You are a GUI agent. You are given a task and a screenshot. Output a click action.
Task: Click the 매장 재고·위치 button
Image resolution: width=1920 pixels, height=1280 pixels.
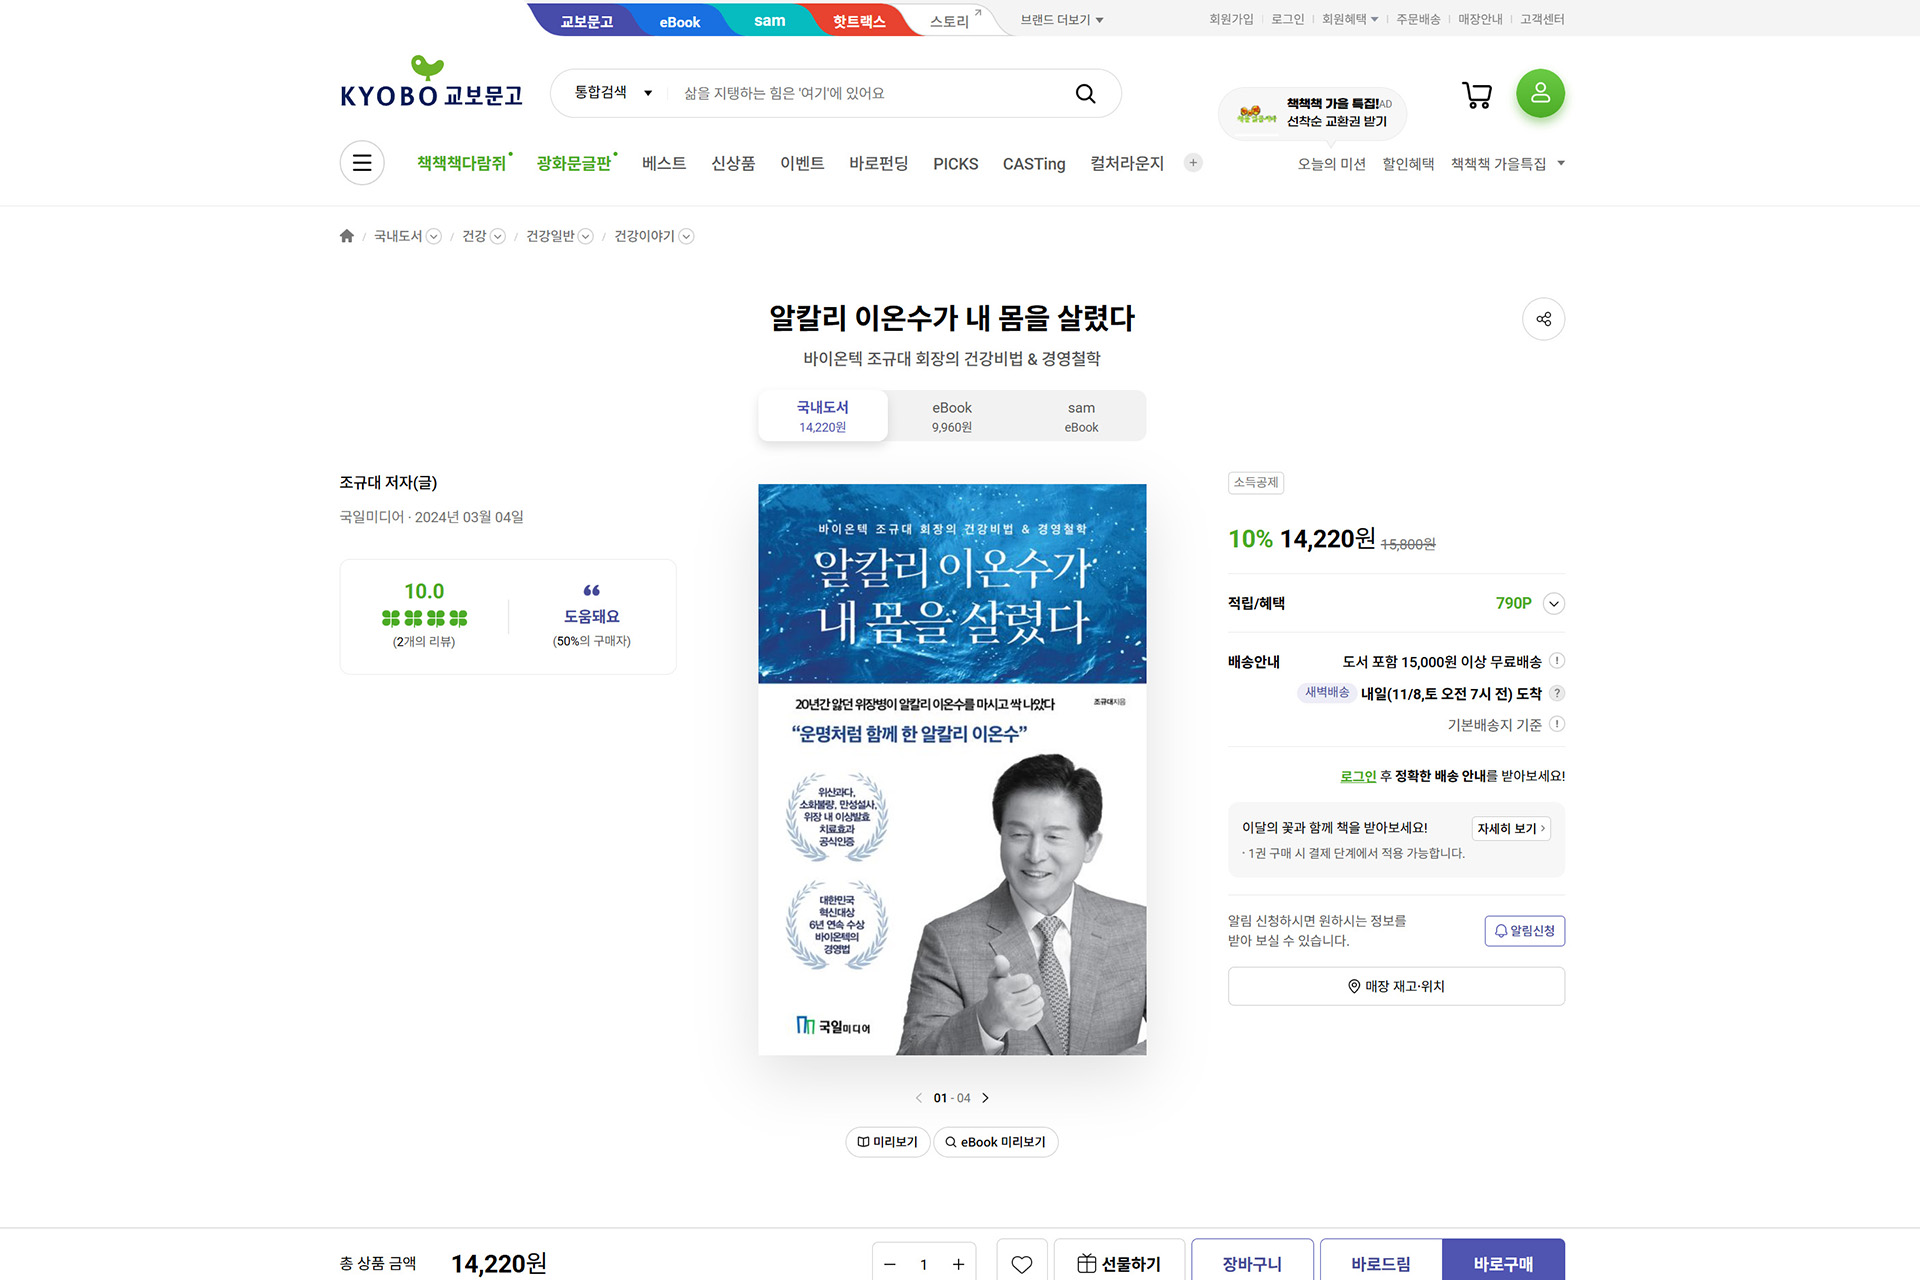pyautogui.click(x=1396, y=986)
